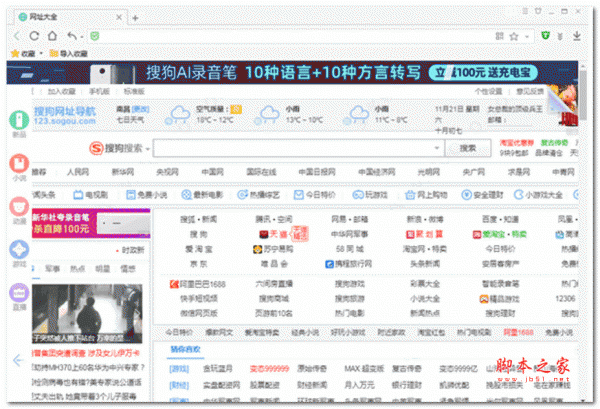Open the 小游戏大全 icon link

538,195
